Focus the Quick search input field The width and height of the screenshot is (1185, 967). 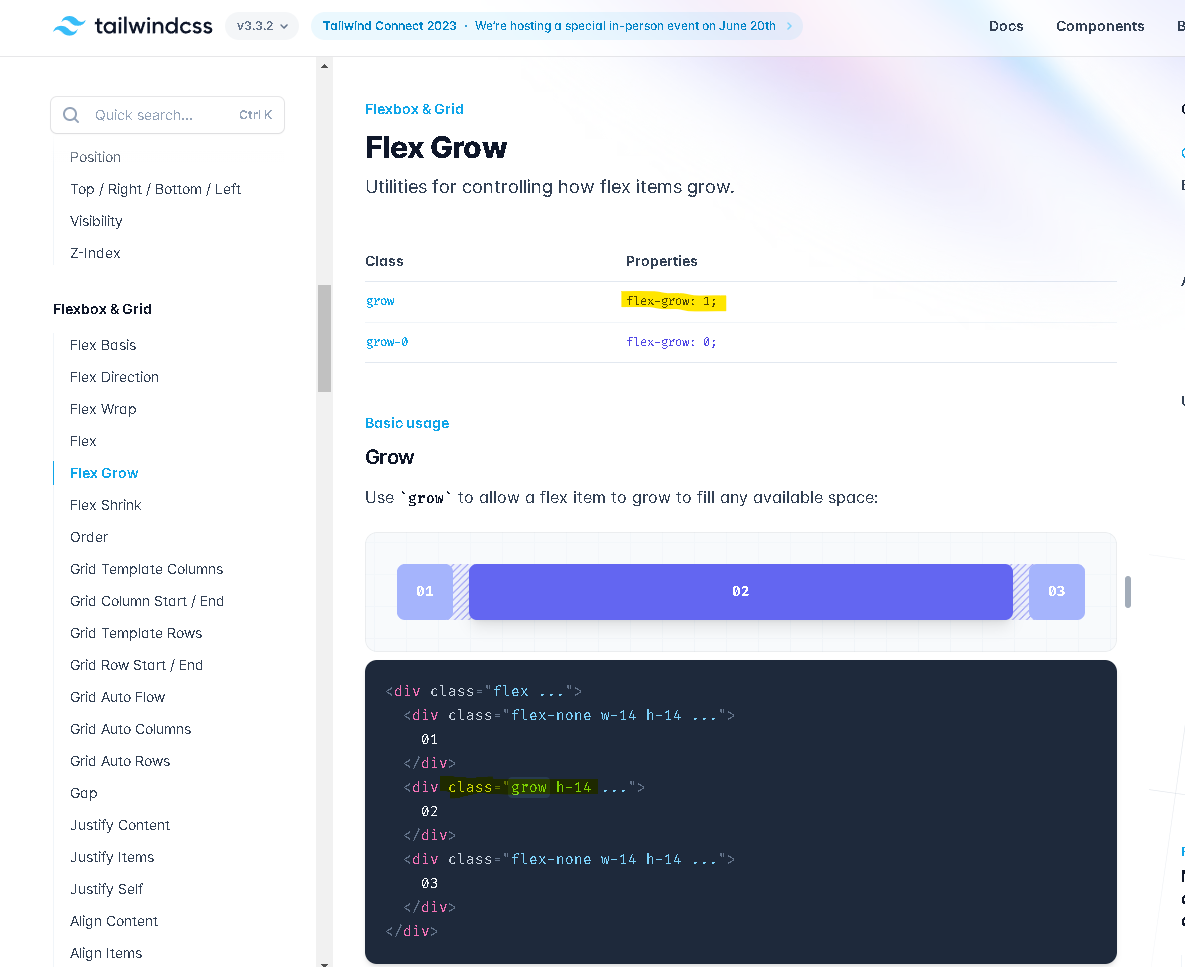pyautogui.click(x=168, y=115)
